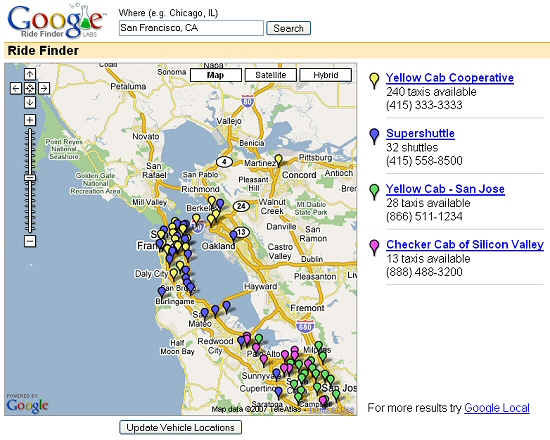Click the yellow marker near Daly City
550x440 pixels.
pyautogui.click(x=174, y=274)
